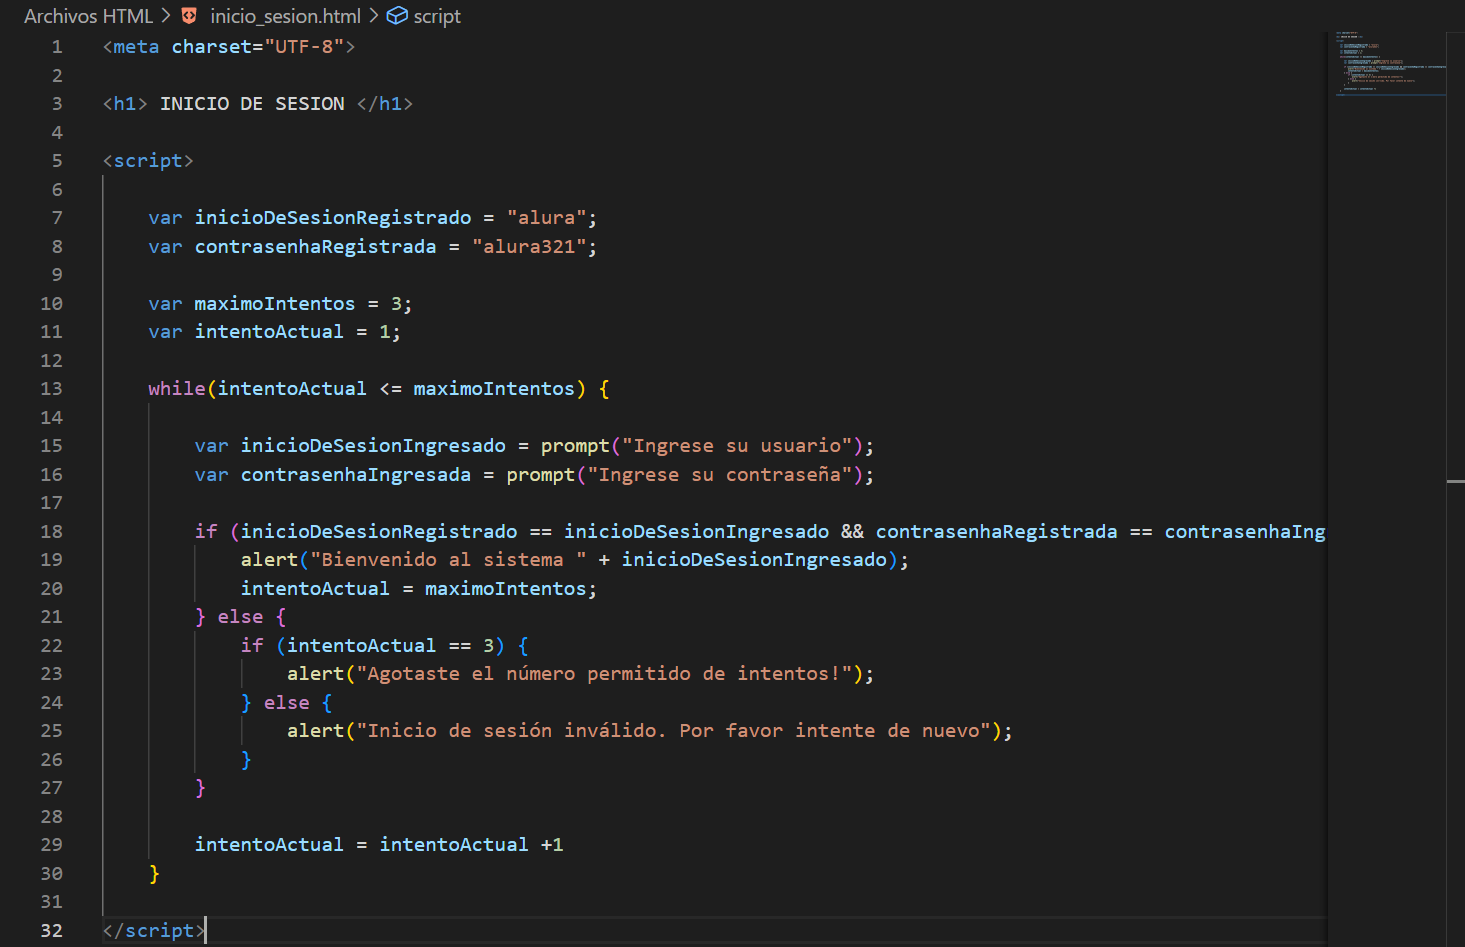Click 'inicioDeSesionIngresado' declaration on line 15
This screenshot has width=1465, height=947.
[373, 446]
